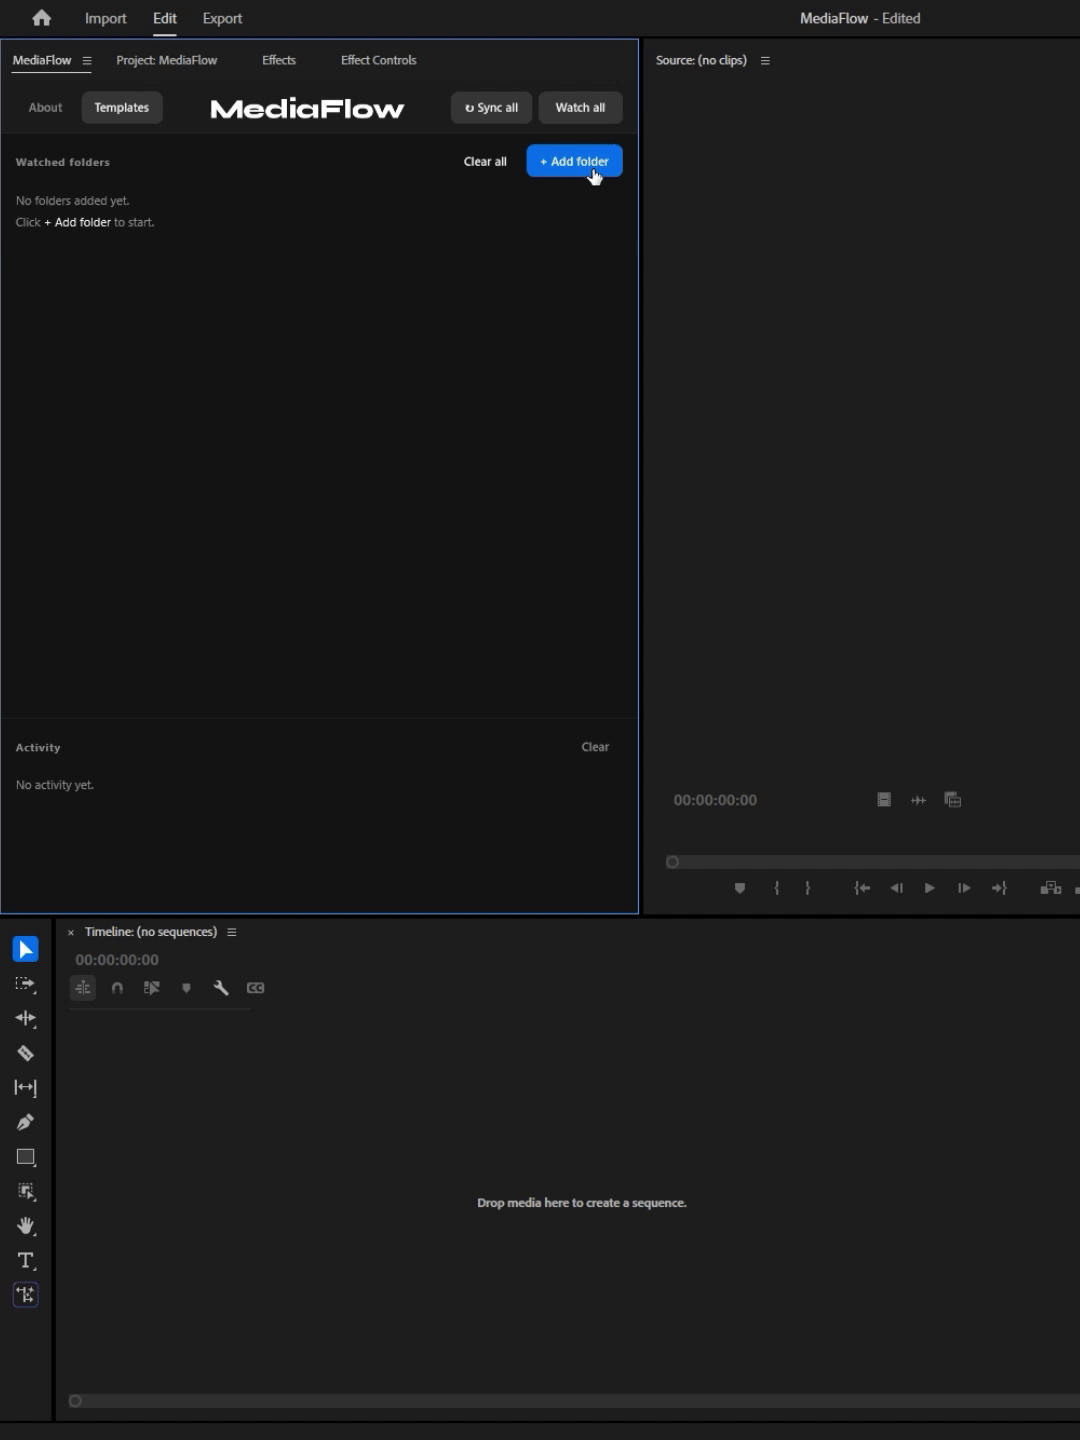Select the Slip tool
1080x1440 pixels.
click(x=26, y=1087)
